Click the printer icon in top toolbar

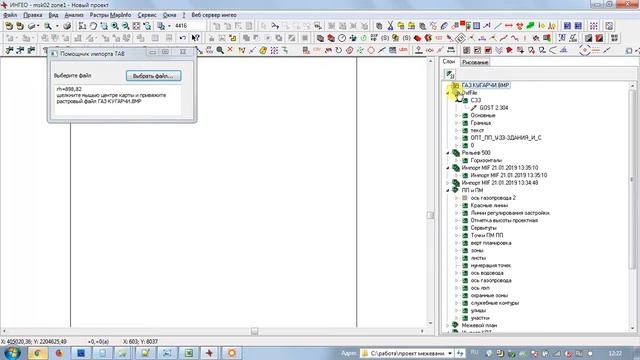click(67, 26)
